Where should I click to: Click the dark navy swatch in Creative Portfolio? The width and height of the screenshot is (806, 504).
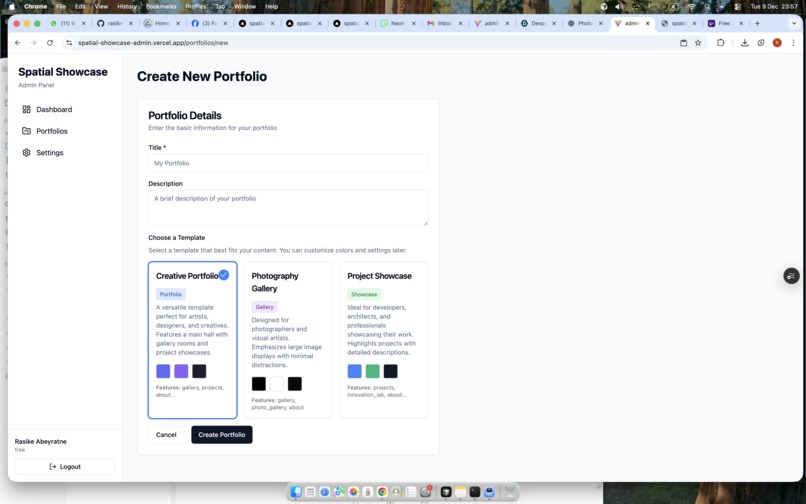point(199,371)
